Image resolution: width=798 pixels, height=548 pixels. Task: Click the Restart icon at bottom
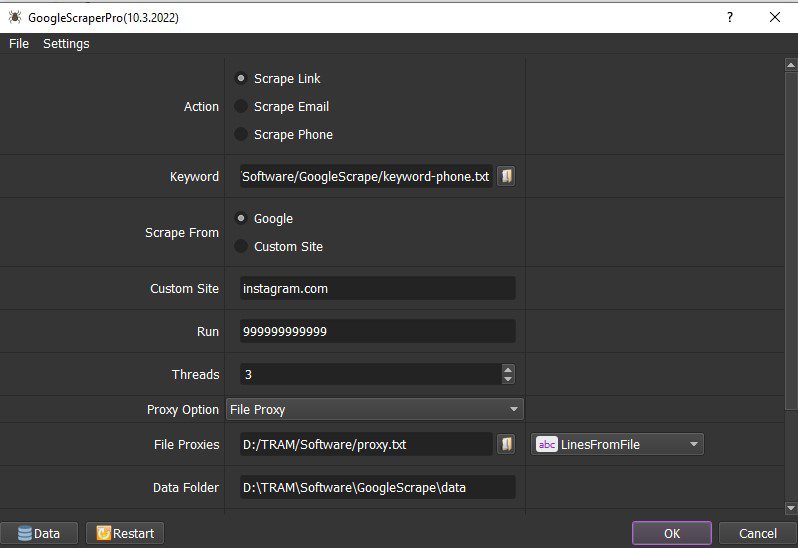pyautogui.click(x=103, y=533)
